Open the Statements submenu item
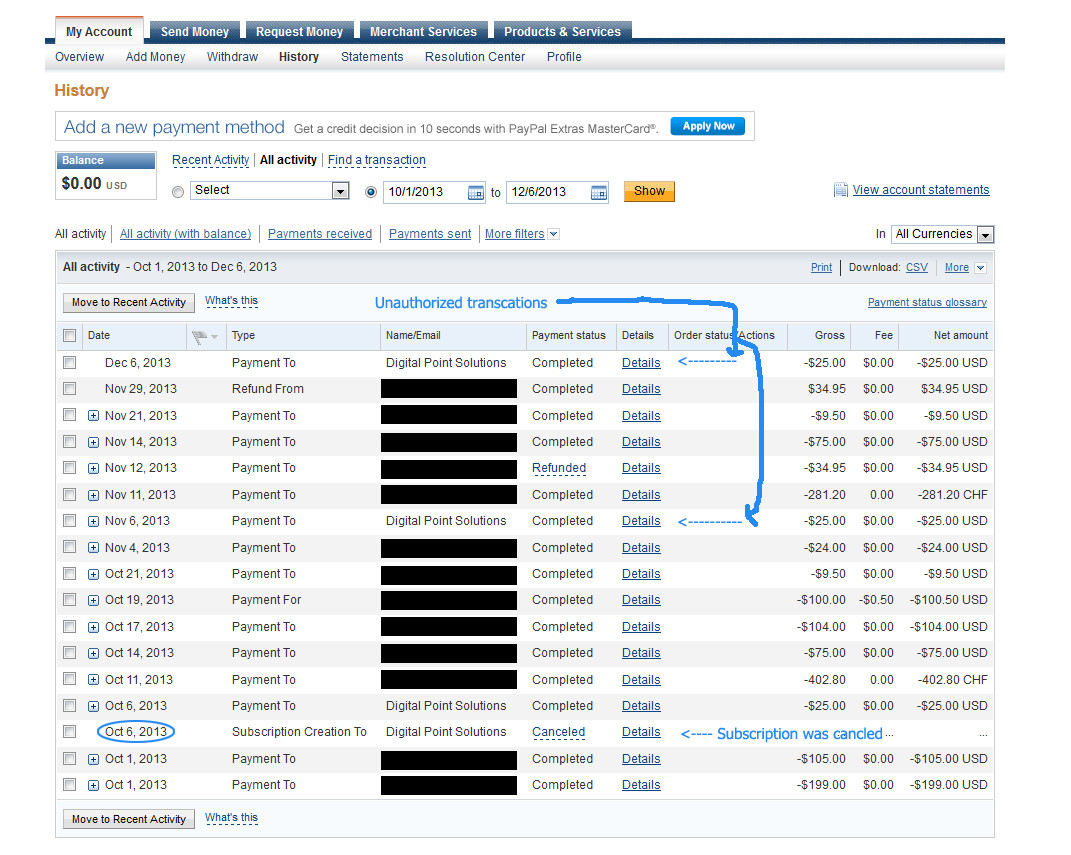The height and width of the screenshot is (855, 1071). coord(372,57)
